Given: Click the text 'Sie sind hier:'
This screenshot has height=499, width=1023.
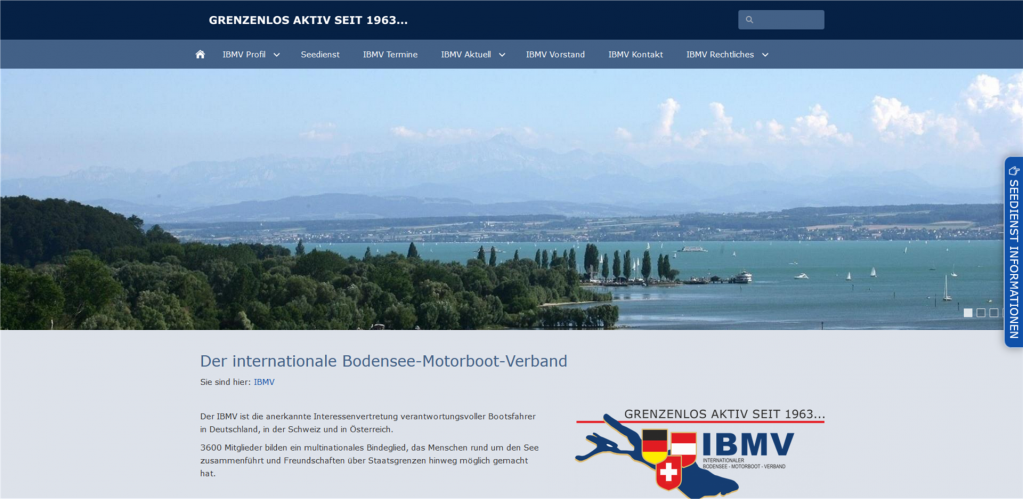Looking at the screenshot, I should 225,382.
